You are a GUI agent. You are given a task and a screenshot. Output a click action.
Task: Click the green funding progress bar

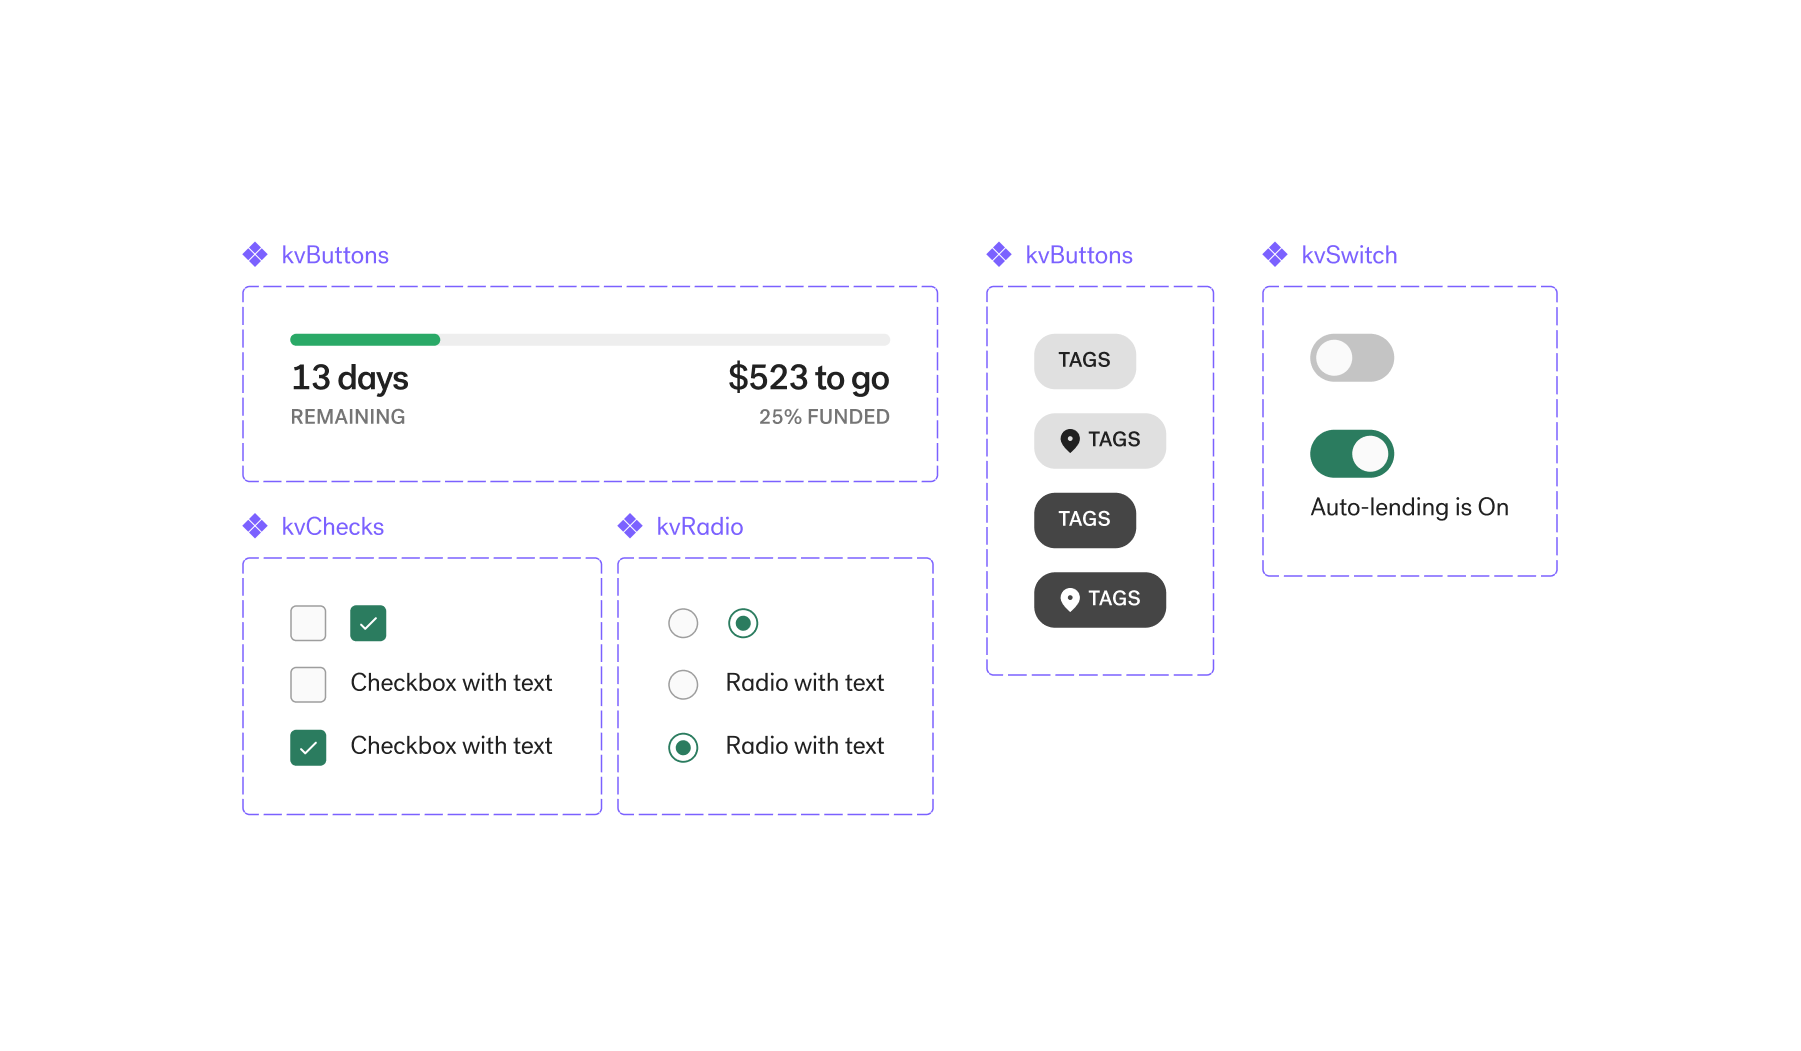(x=365, y=340)
